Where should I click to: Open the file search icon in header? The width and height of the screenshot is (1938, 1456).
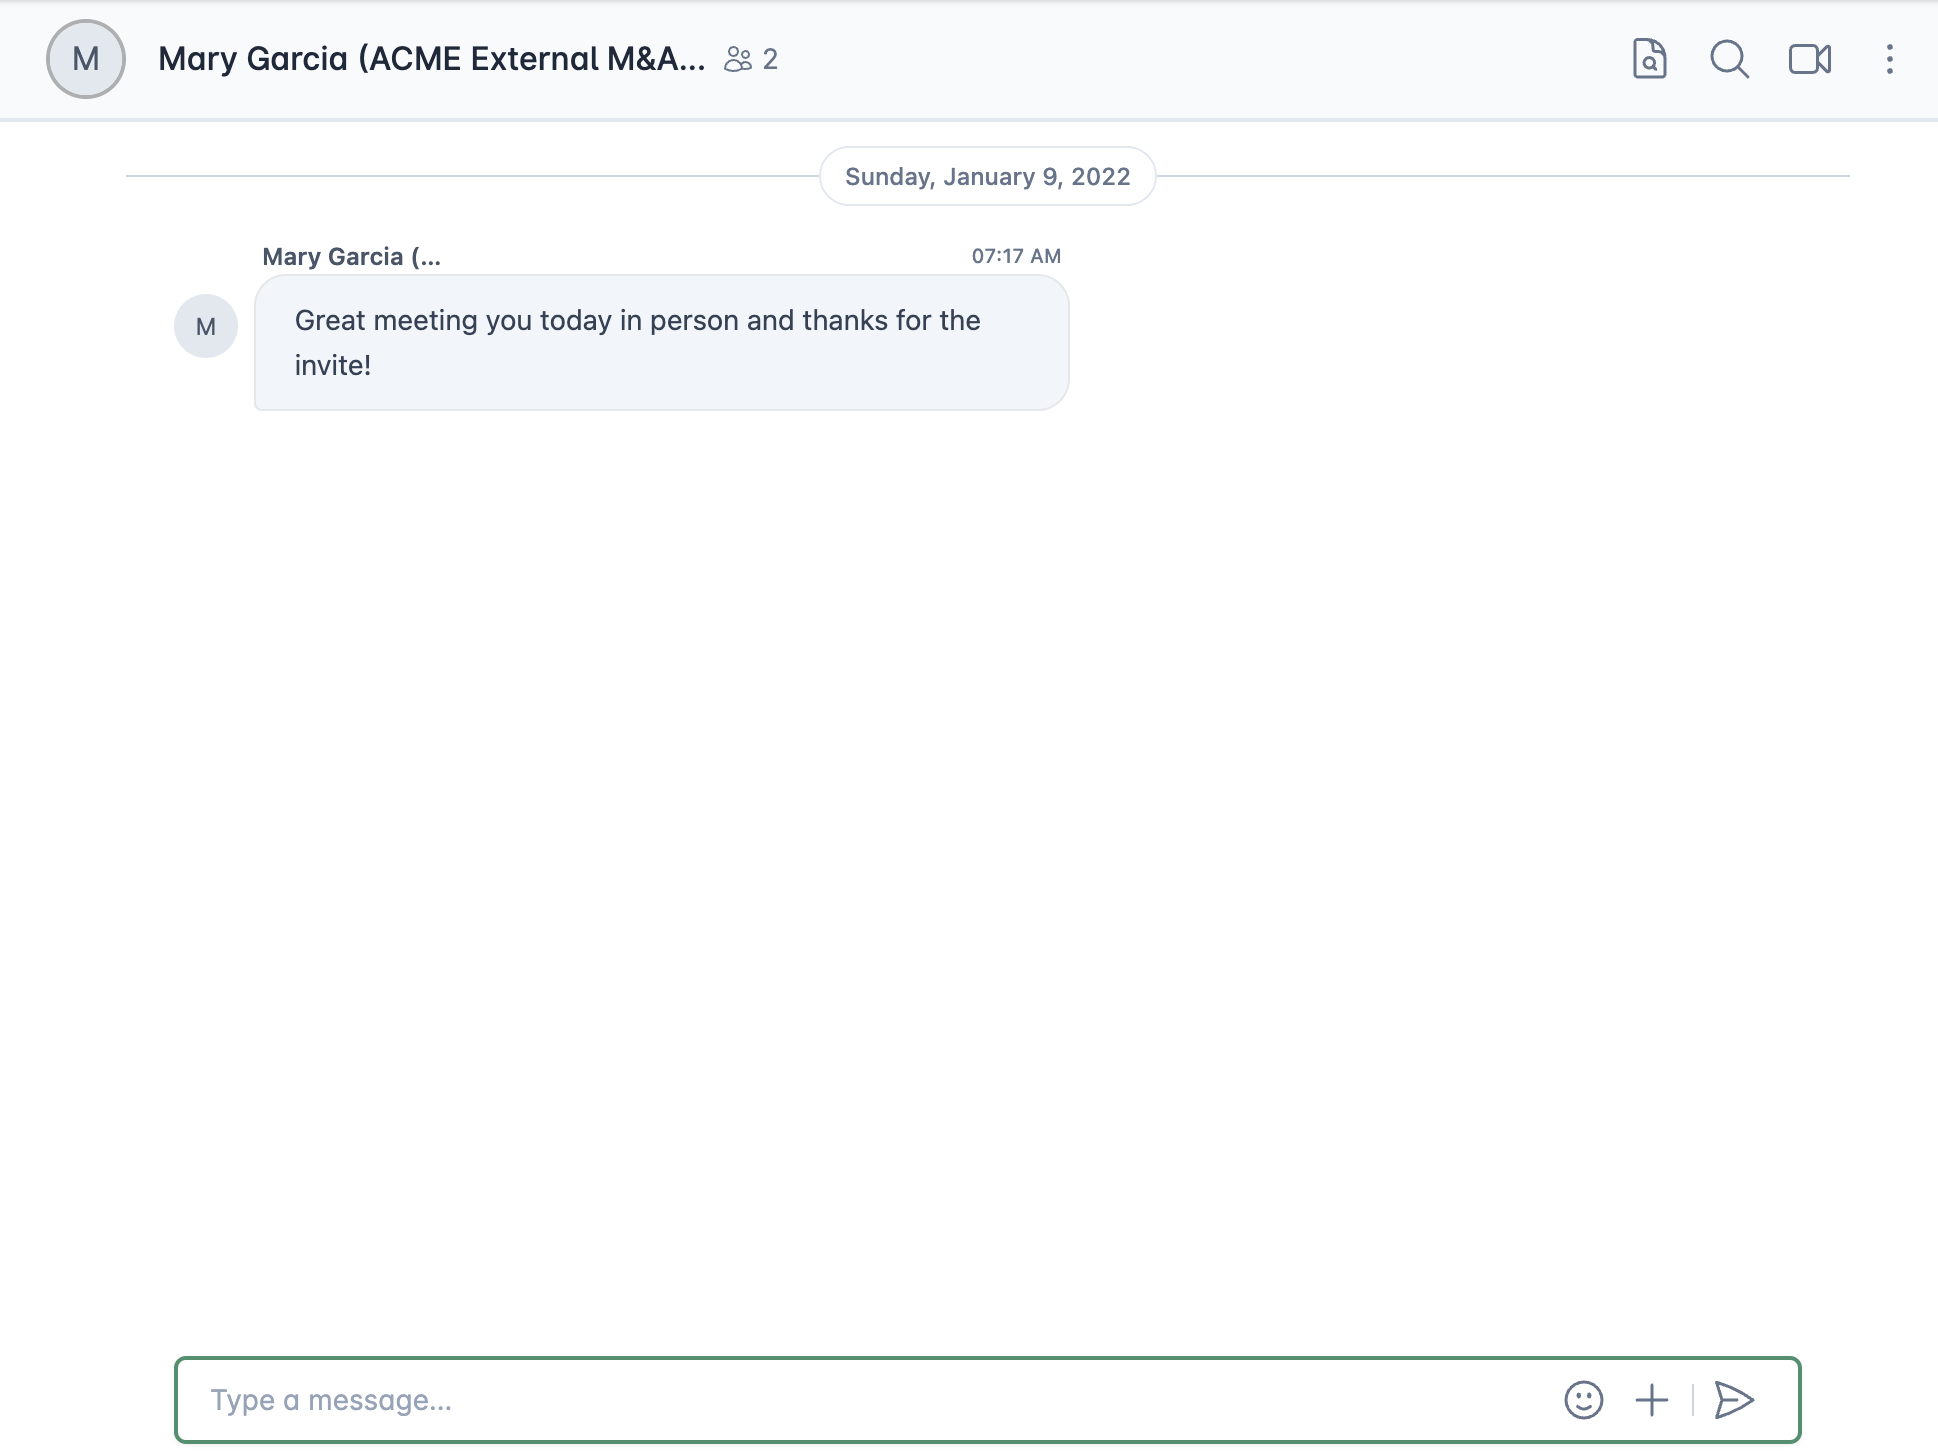pyautogui.click(x=1649, y=59)
